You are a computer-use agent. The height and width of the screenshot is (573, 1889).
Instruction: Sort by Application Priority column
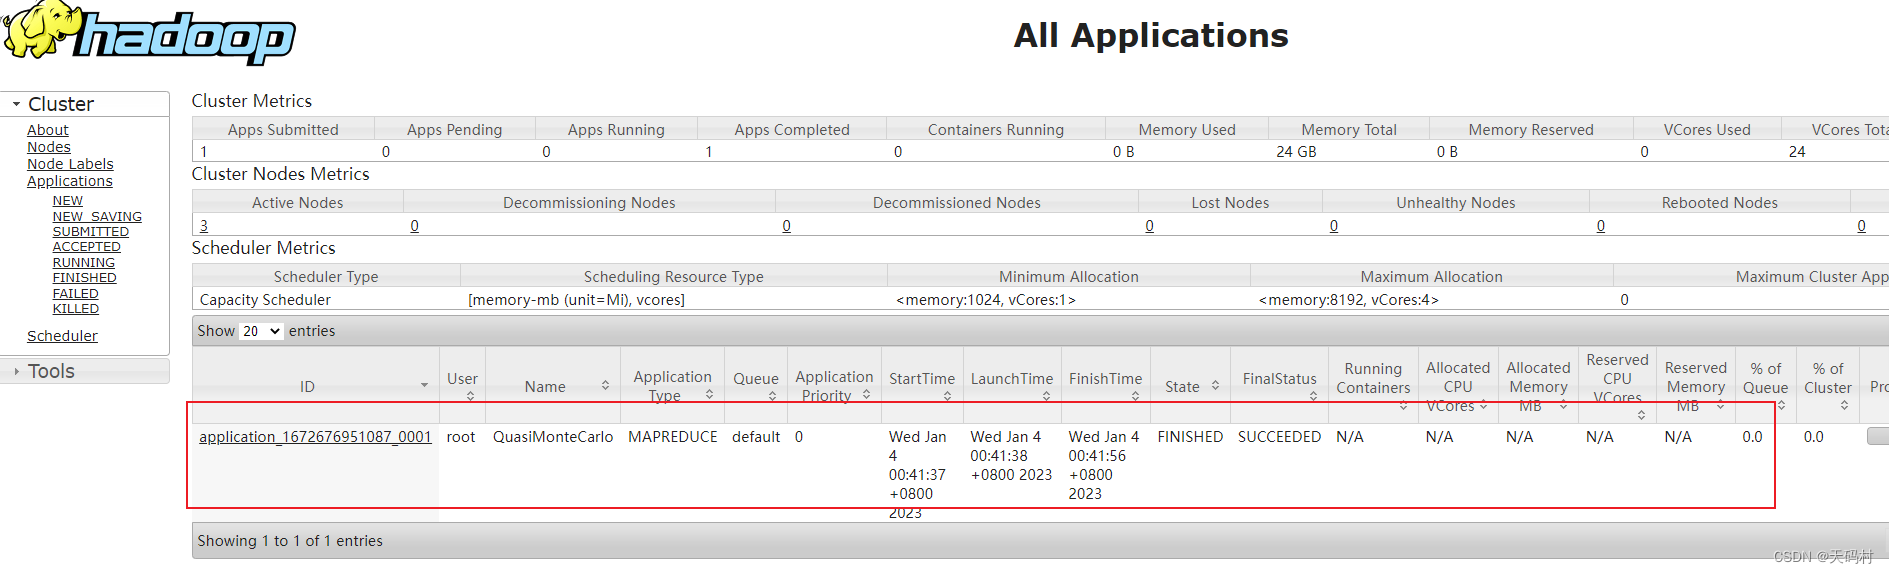click(x=835, y=386)
